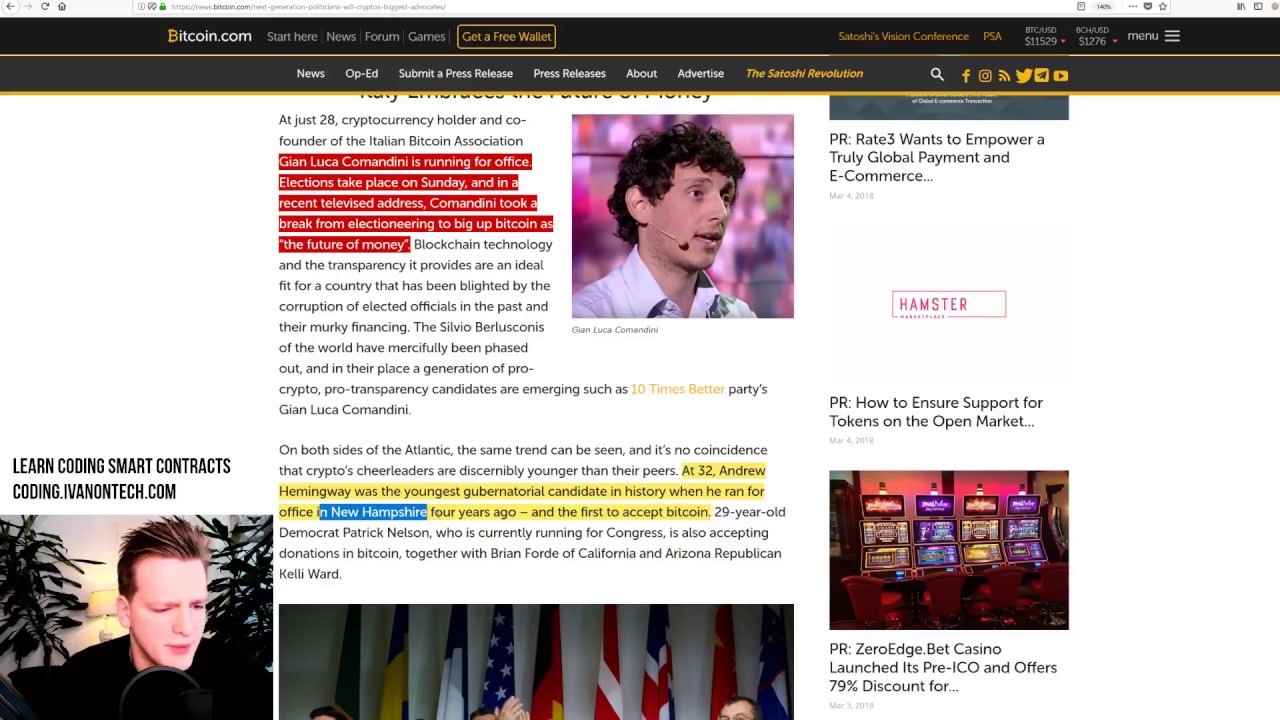This screenshot has height=720, width=1280.
Task: Open the BCH/USD price dropdown
Action: click(1092, 37)
